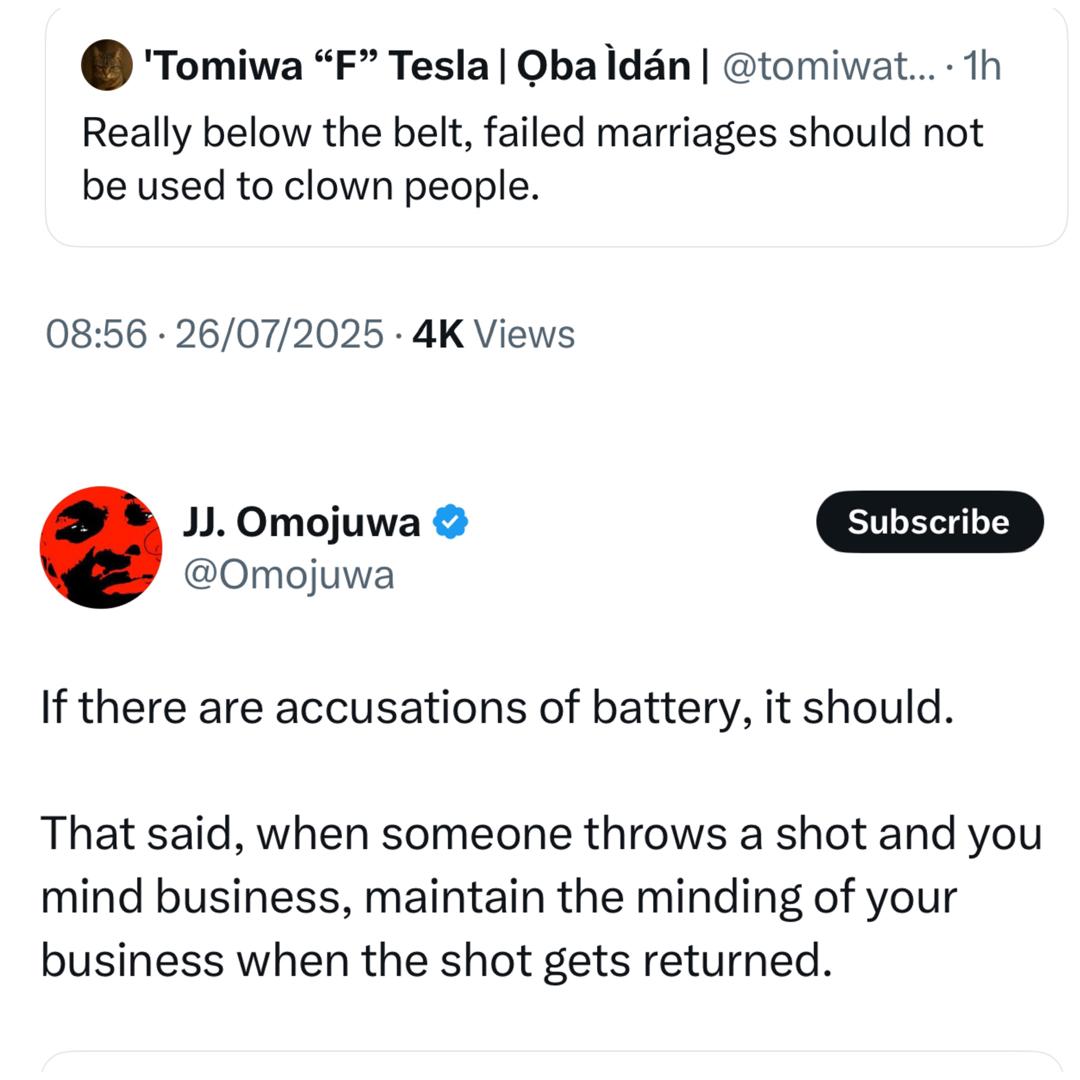Screen dimensions: 1080x1080
Task: Tap the line "be used to clown people."
Action: [x=310, y=187]
